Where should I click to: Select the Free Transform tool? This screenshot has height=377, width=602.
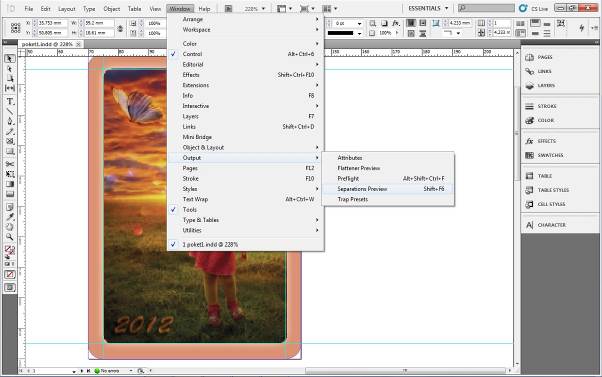(x=10, y=174)
